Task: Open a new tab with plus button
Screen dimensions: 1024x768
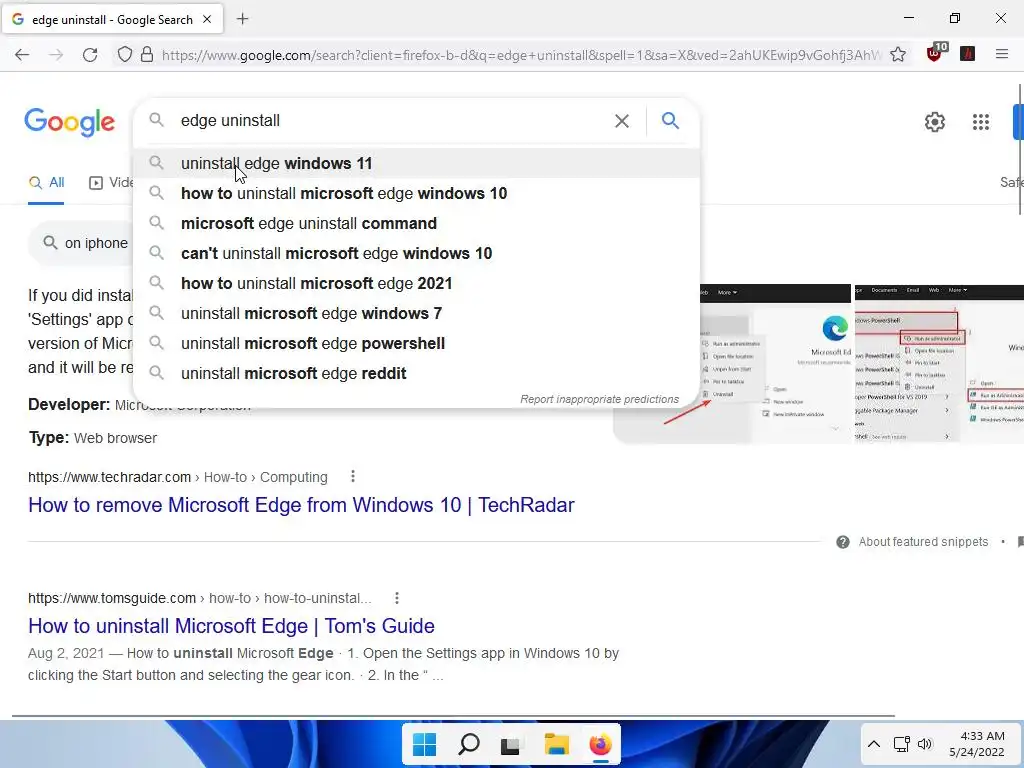Action: (242, 19)
